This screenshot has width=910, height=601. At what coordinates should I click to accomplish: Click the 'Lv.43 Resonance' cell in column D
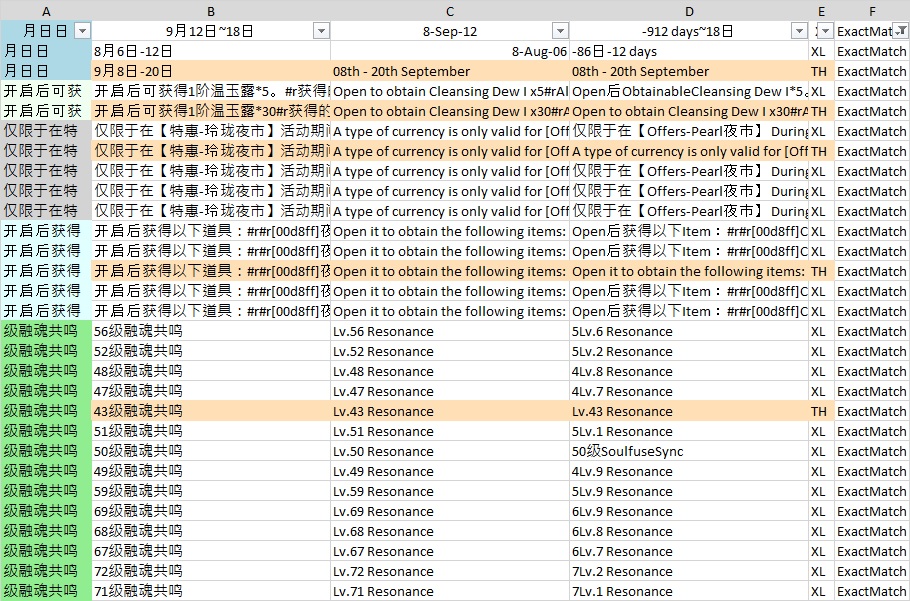689,411
